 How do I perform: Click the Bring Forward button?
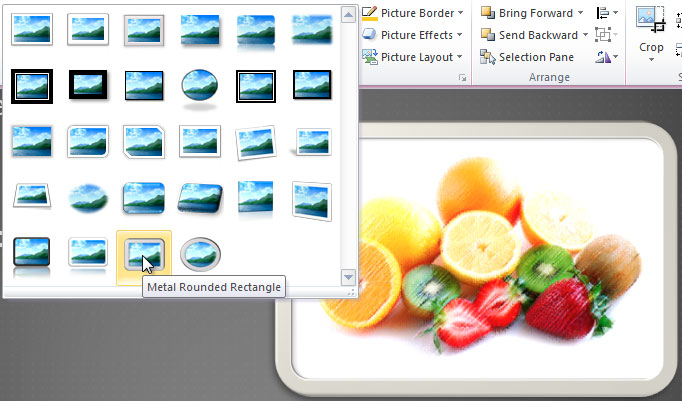(x=527, y=13)
